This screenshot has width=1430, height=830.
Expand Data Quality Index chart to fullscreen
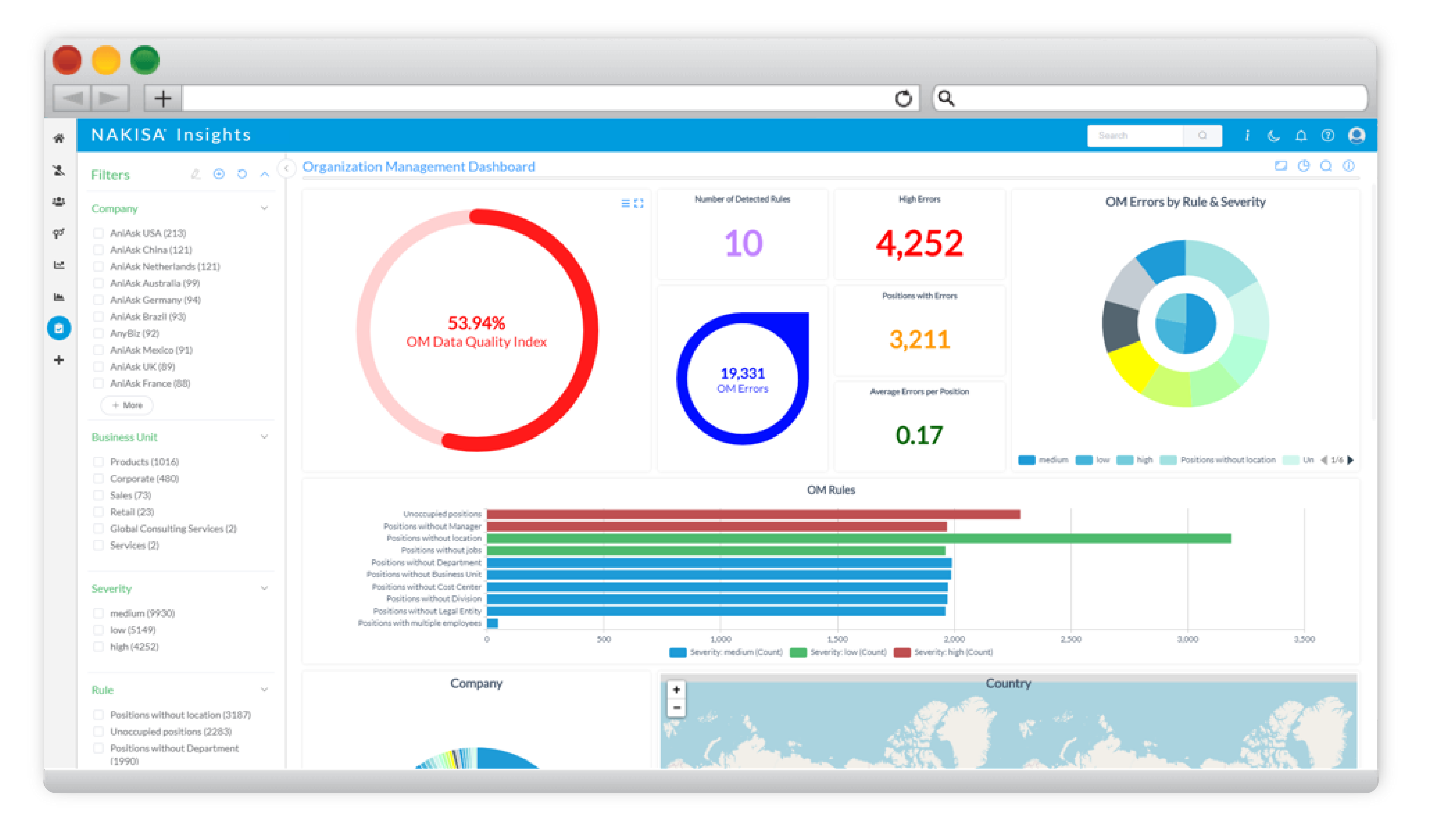[639, 203]
